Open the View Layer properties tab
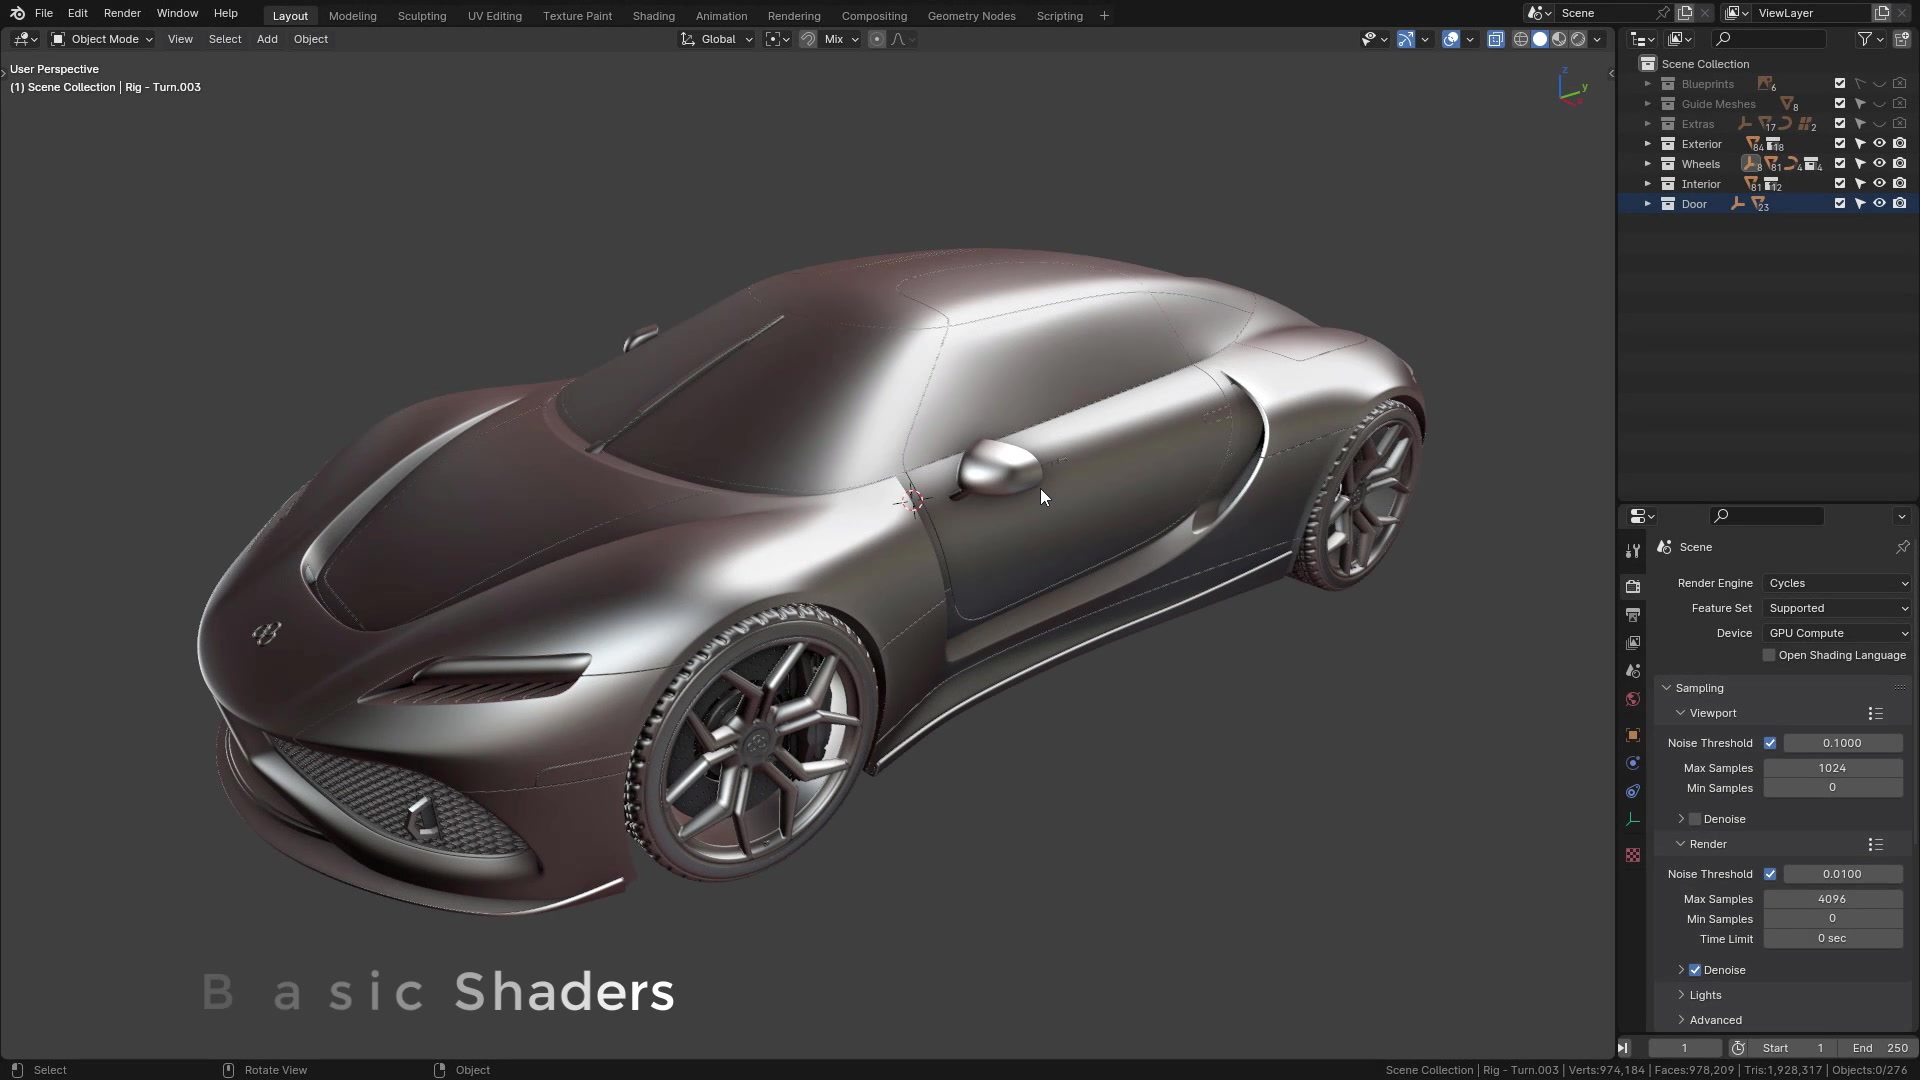1920x1080 pixels. pos(1633,643)
